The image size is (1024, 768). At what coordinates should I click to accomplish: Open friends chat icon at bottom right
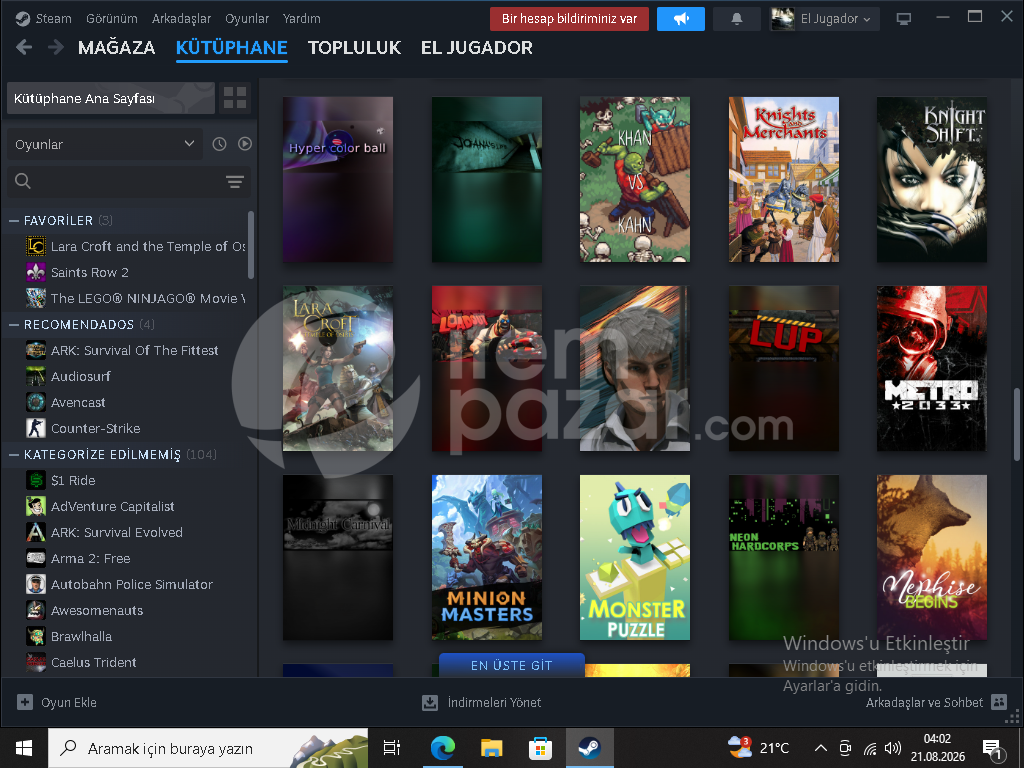click(999, 702)
